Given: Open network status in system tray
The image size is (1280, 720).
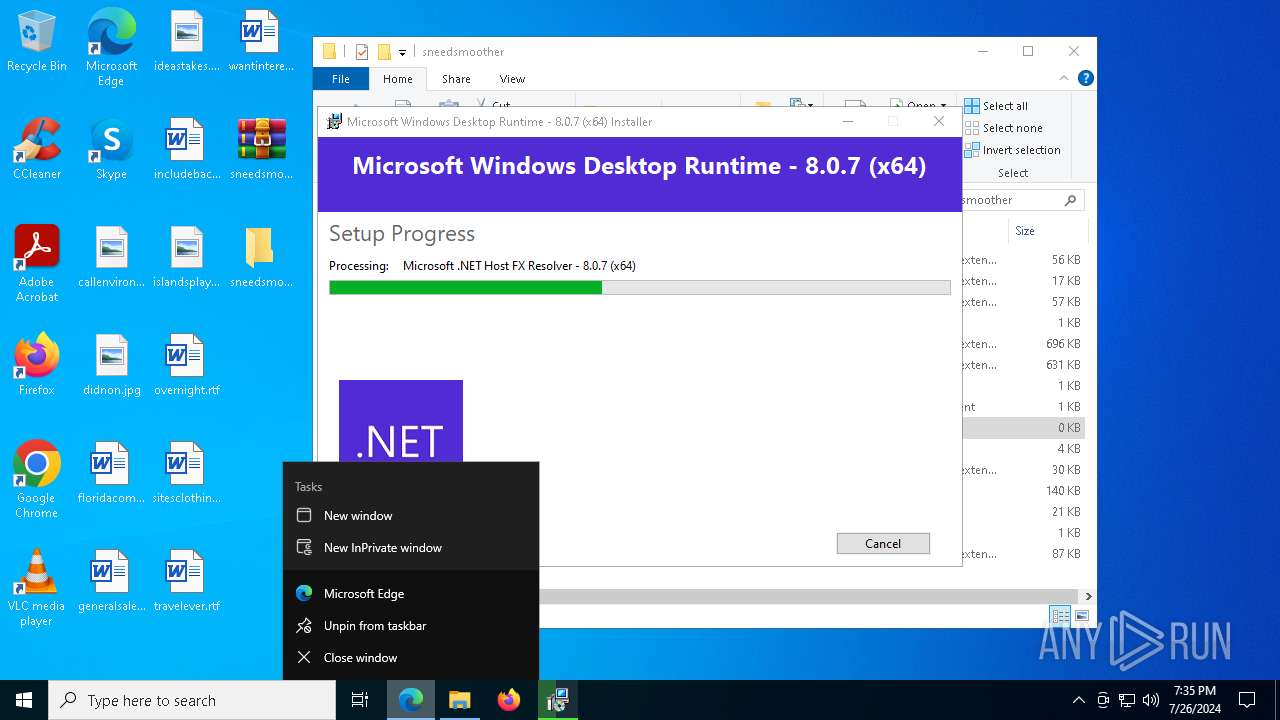Looking at the screenshot, I should coord(1127,700).
